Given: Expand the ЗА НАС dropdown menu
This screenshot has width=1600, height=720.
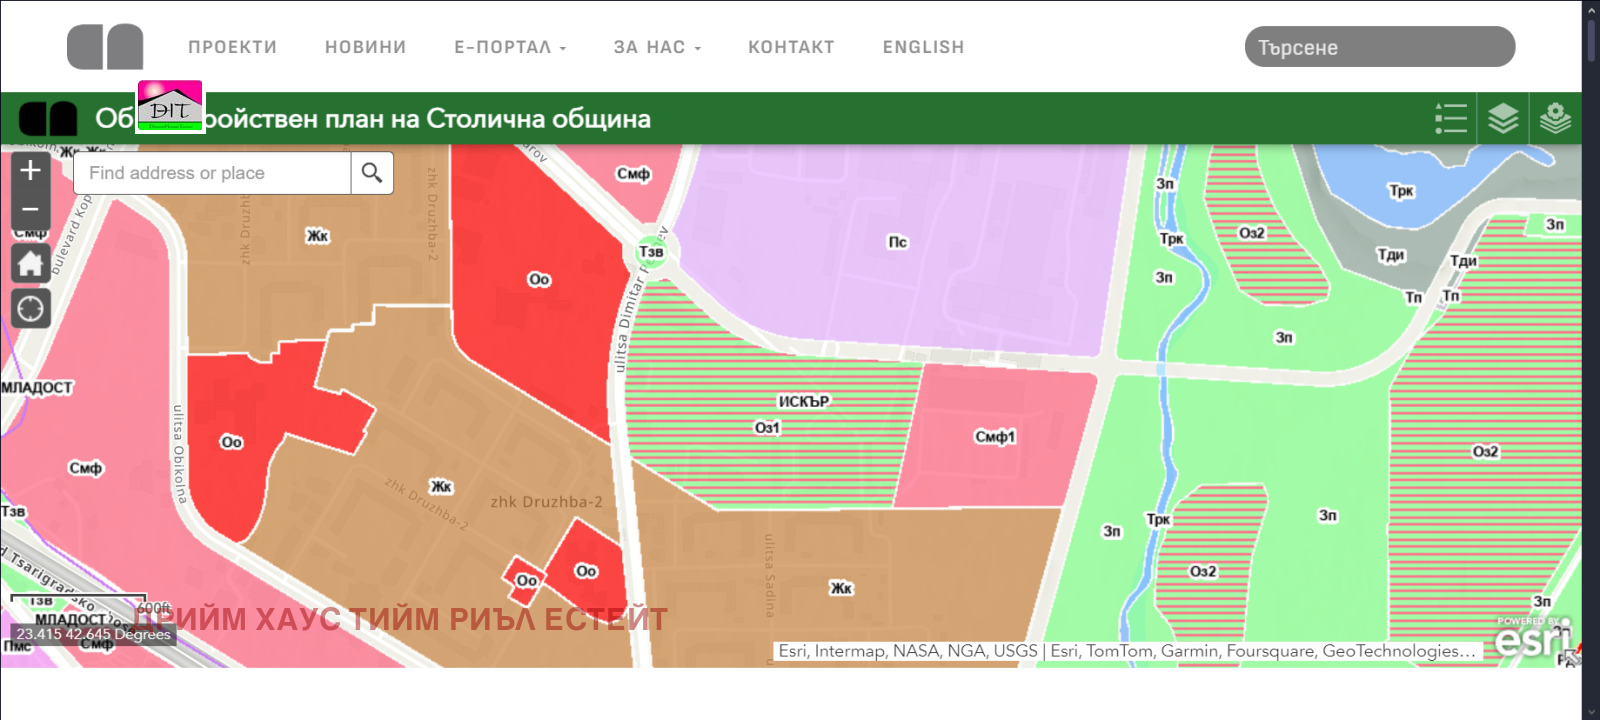Looking at the screenshot, I should [x=657, y=47].
